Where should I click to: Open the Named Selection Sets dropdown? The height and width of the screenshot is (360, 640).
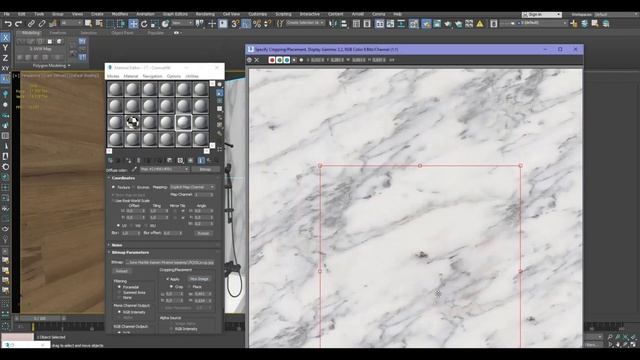pyautogui.click(x=305, y=23)
